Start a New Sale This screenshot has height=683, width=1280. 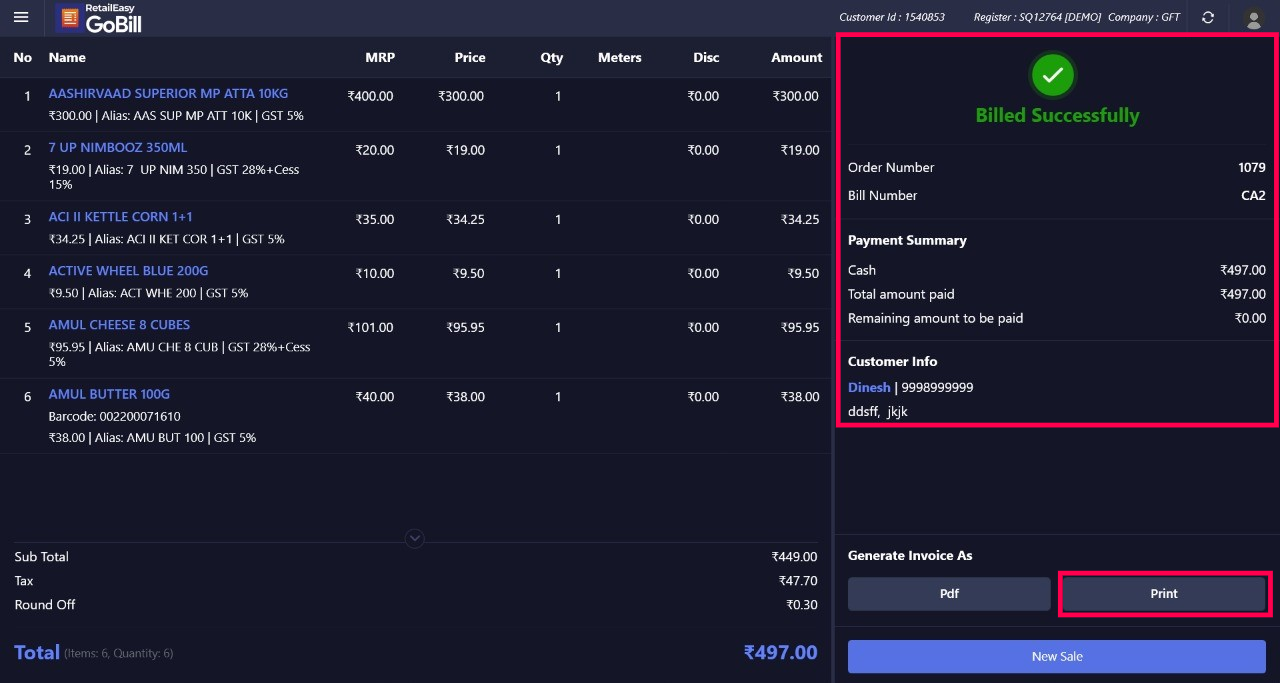coord(1057,657)
